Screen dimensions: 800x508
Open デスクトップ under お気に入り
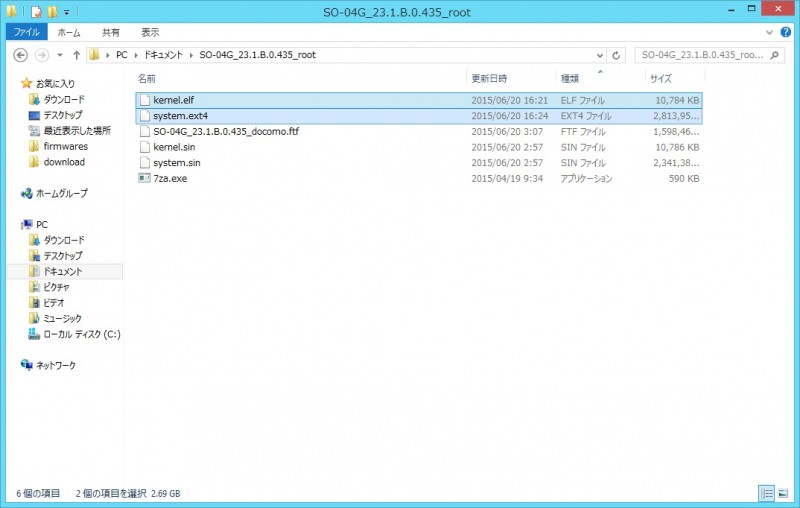[62, 115]
